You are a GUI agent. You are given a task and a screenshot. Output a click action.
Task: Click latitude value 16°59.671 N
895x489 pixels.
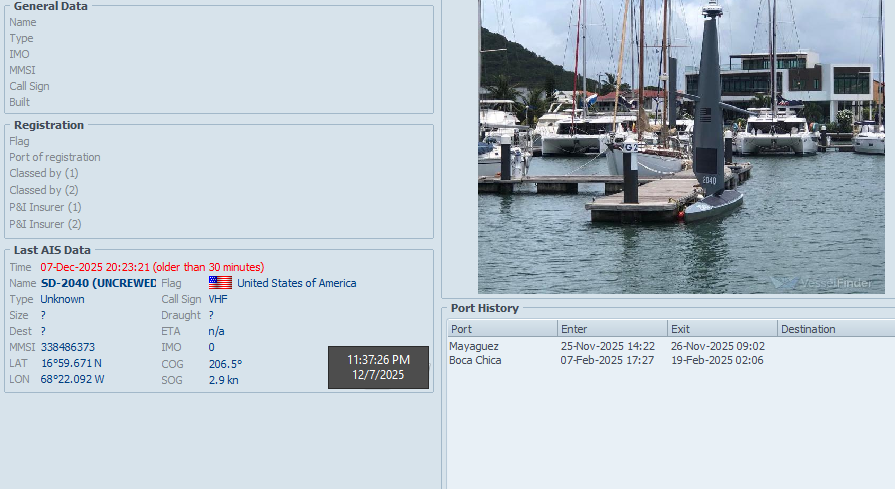point(71,363)
